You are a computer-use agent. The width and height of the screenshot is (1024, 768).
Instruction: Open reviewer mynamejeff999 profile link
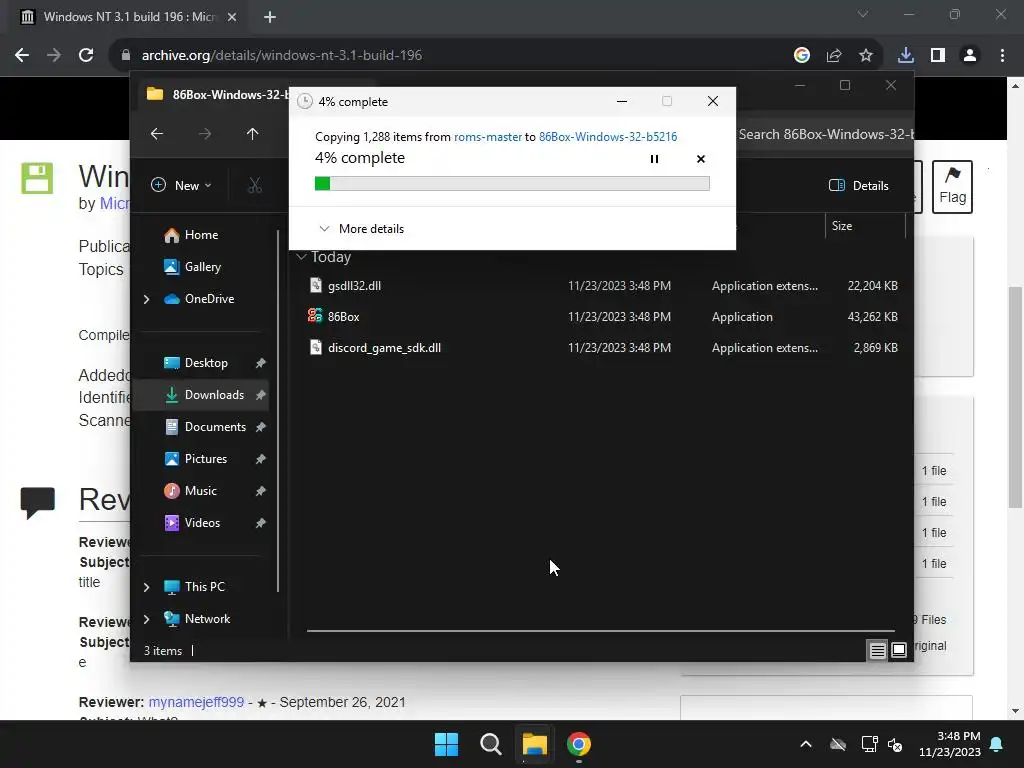pos(196,702)
